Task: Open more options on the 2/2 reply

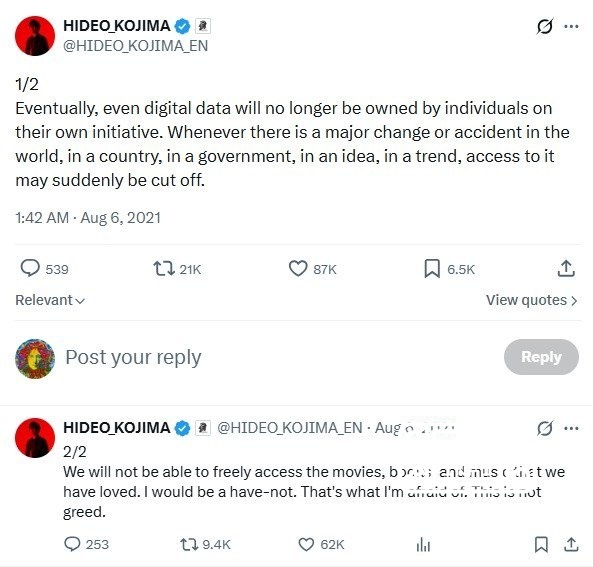Action: (571, 428)
